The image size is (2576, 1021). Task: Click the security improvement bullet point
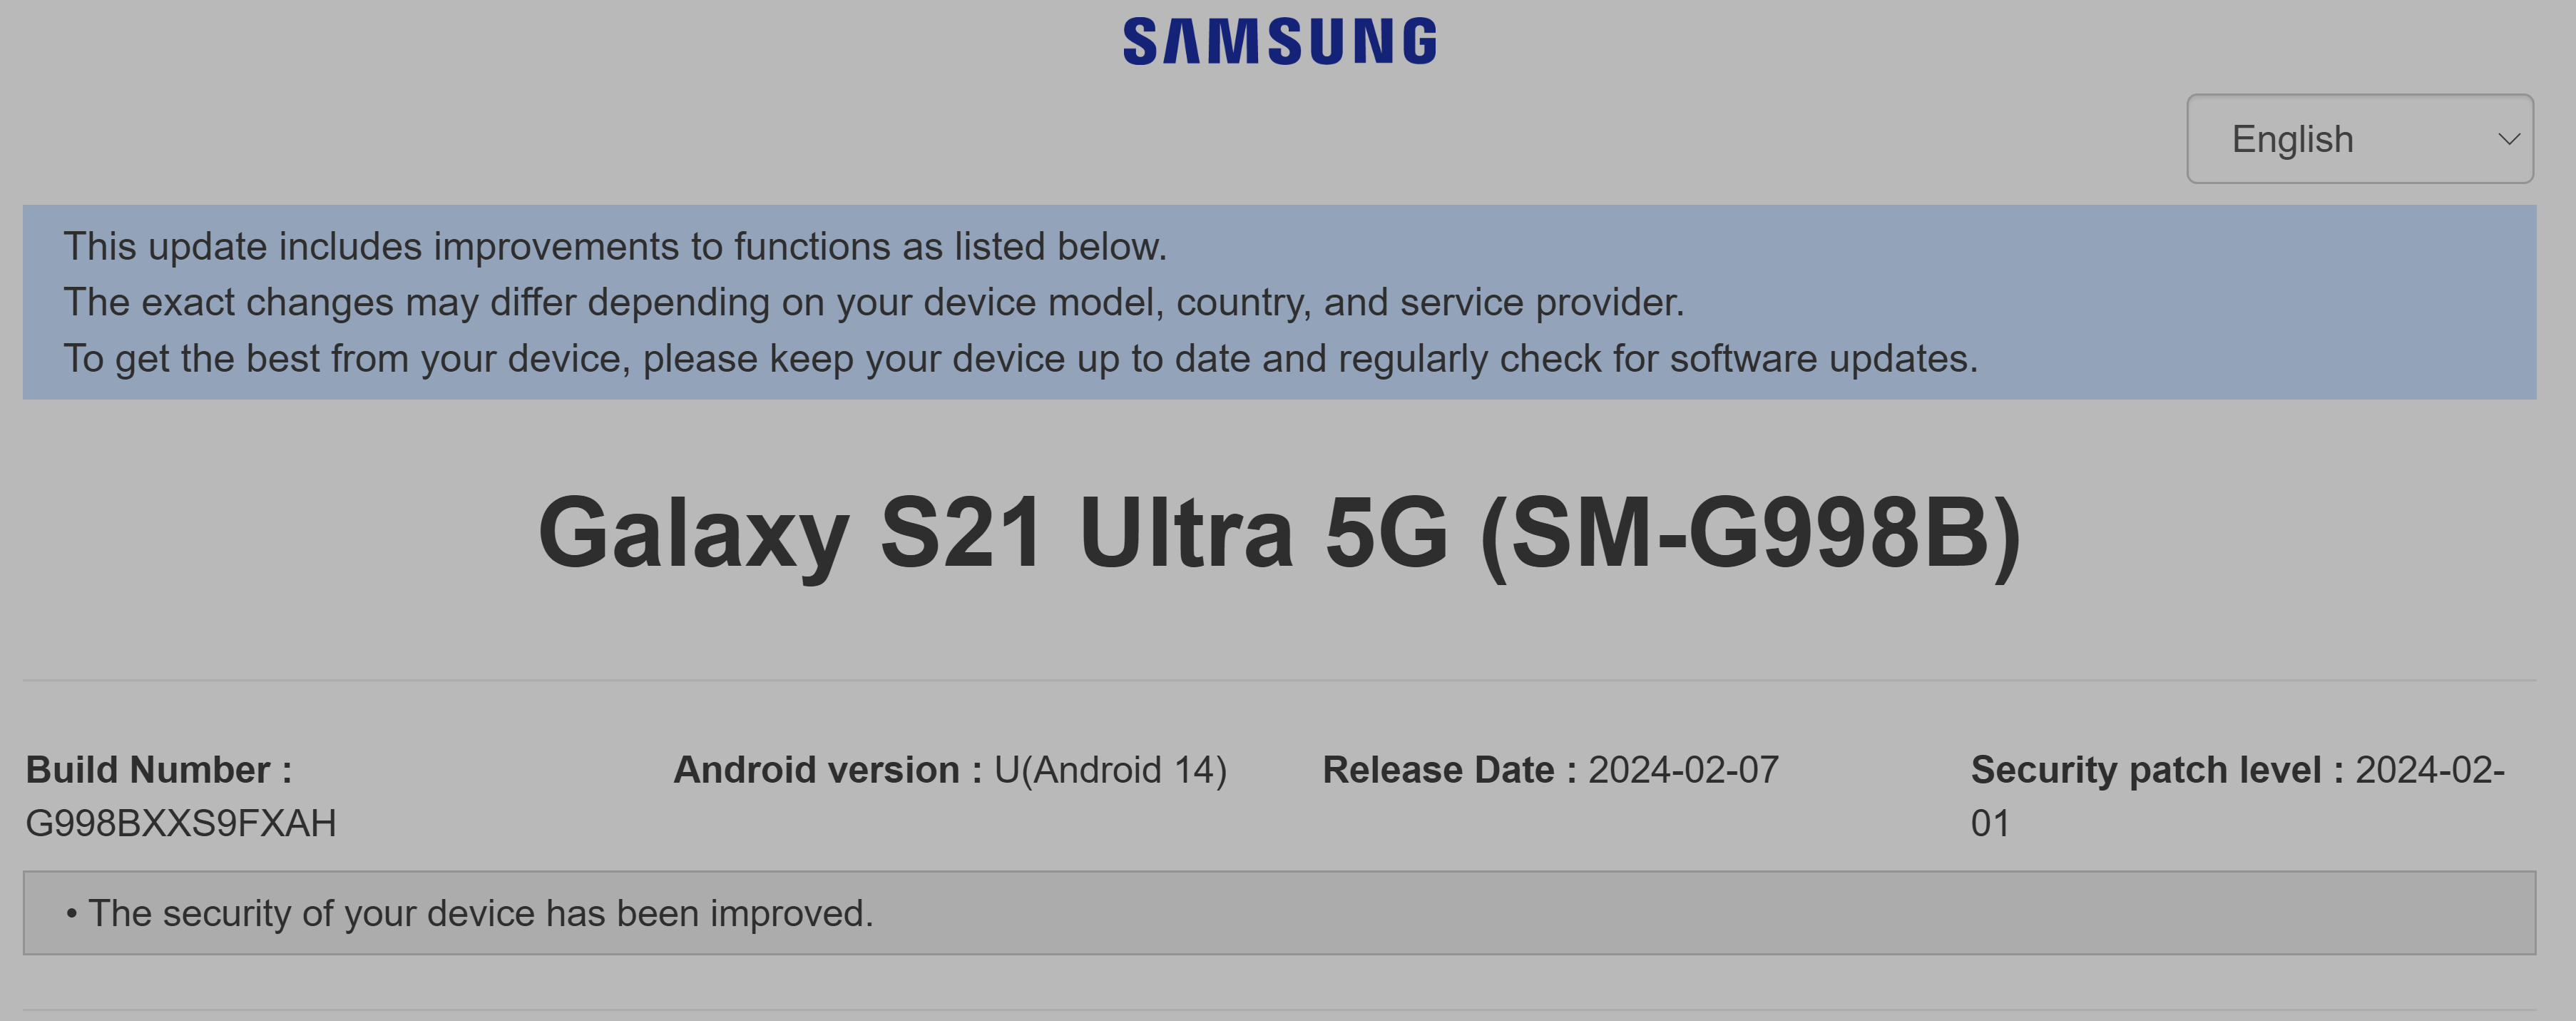coord(470,912)
